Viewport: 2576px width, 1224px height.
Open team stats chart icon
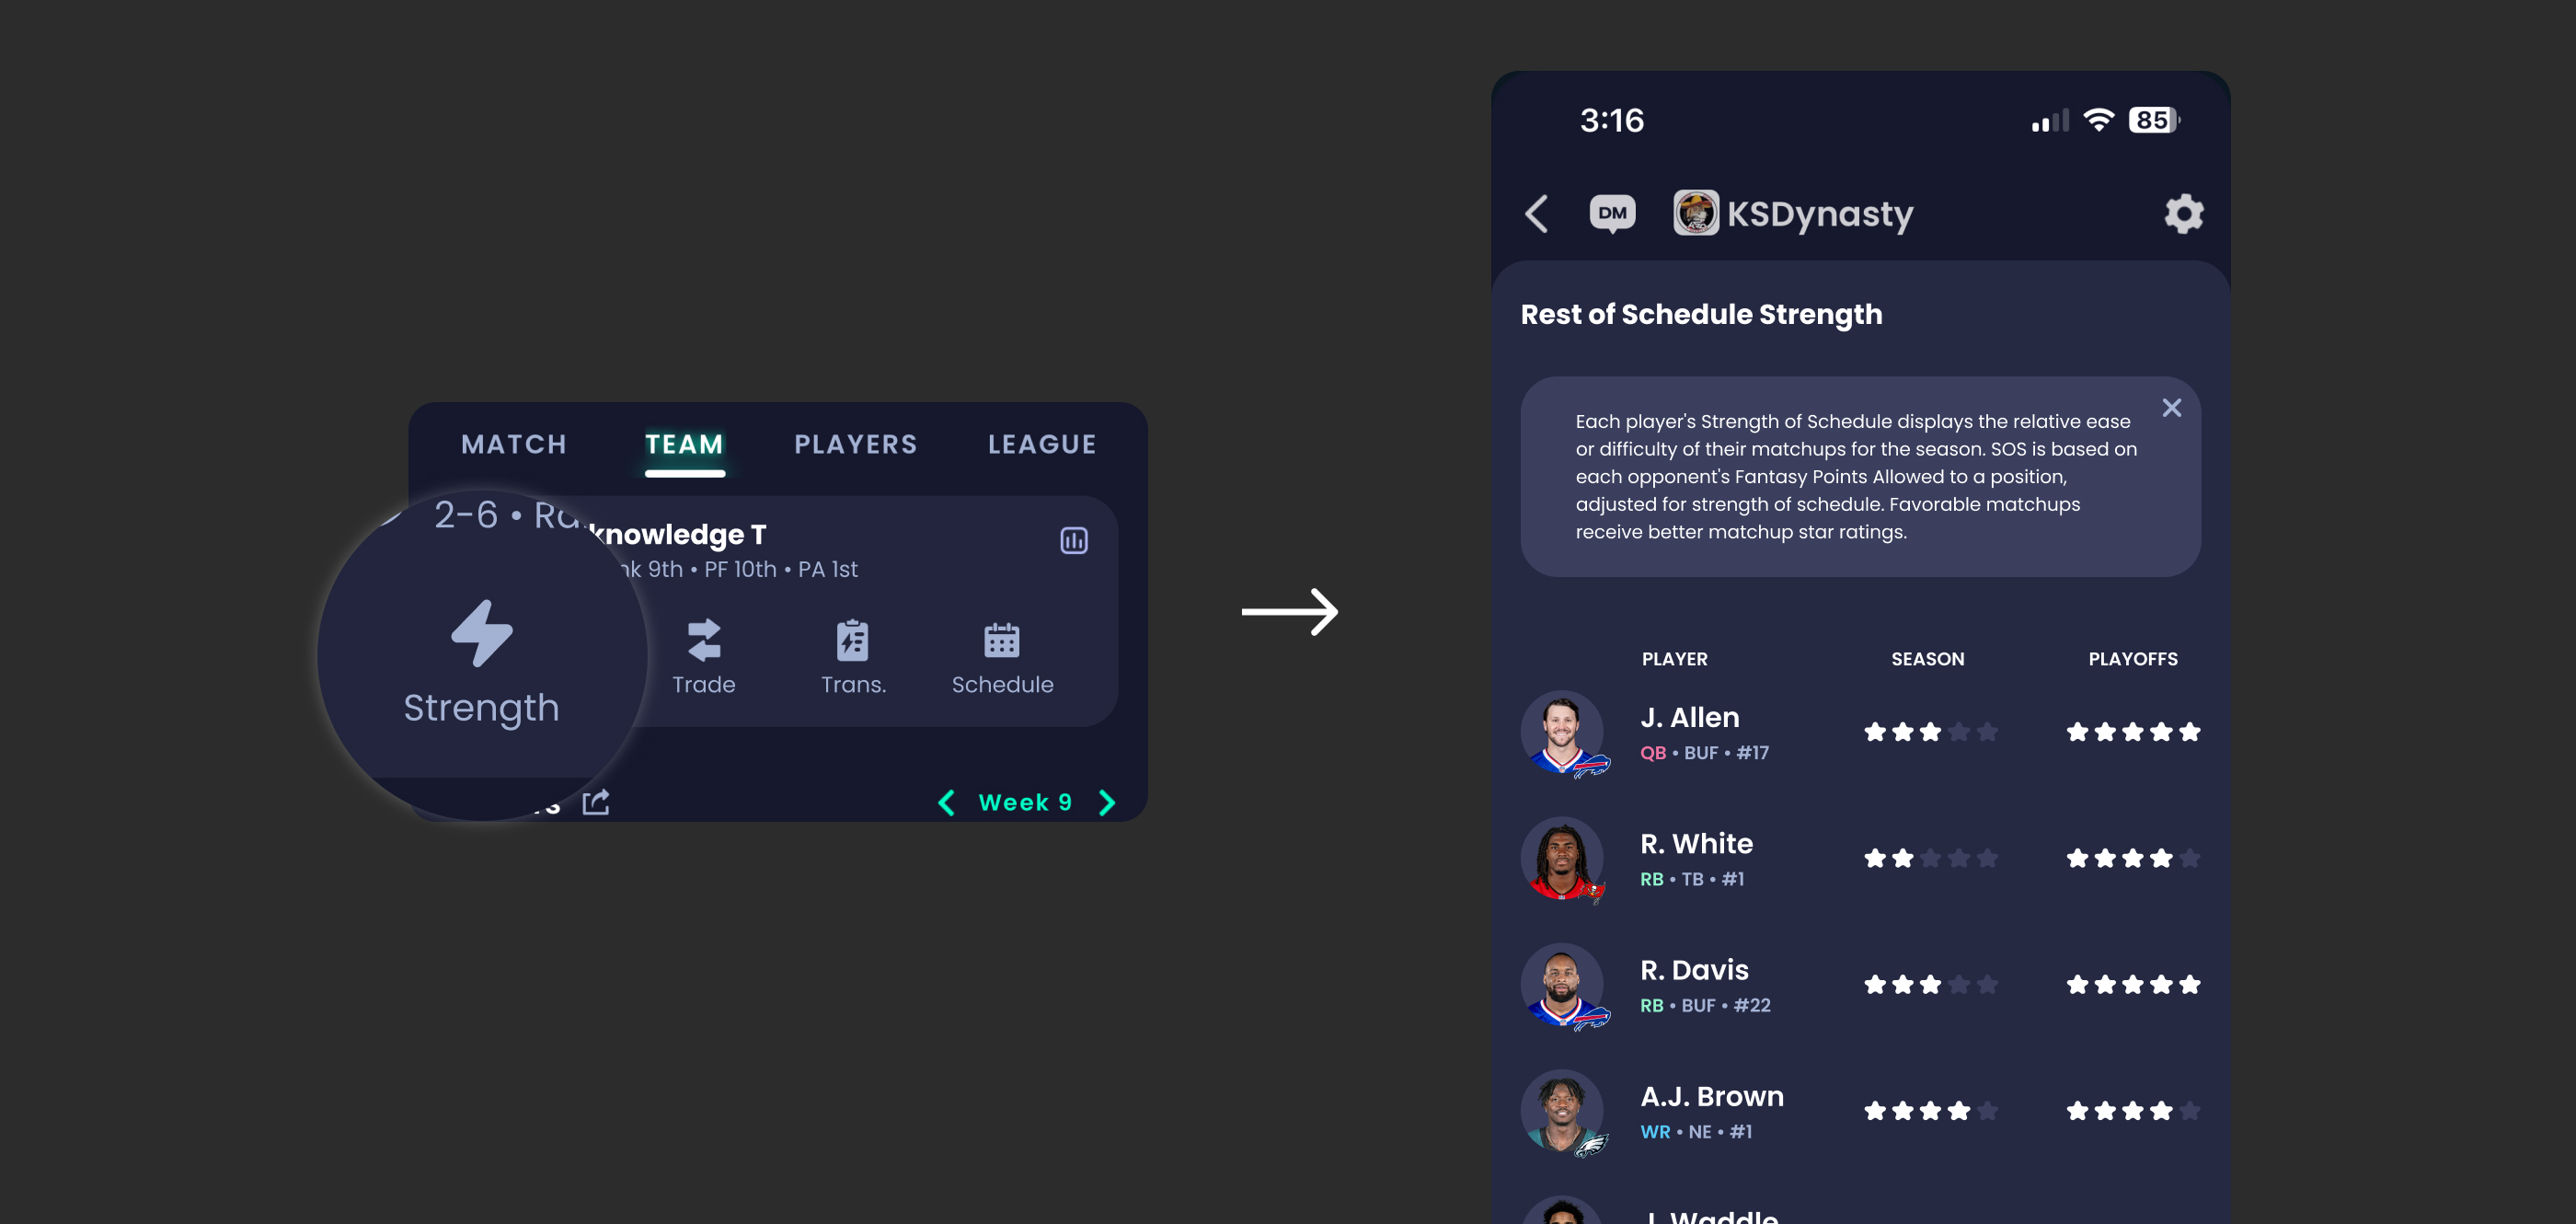click(1074, 541)
